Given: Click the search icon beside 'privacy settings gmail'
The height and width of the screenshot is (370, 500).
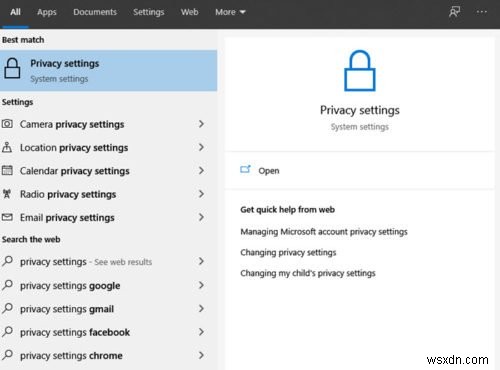Looking at the screenshot, I should 7,308.
